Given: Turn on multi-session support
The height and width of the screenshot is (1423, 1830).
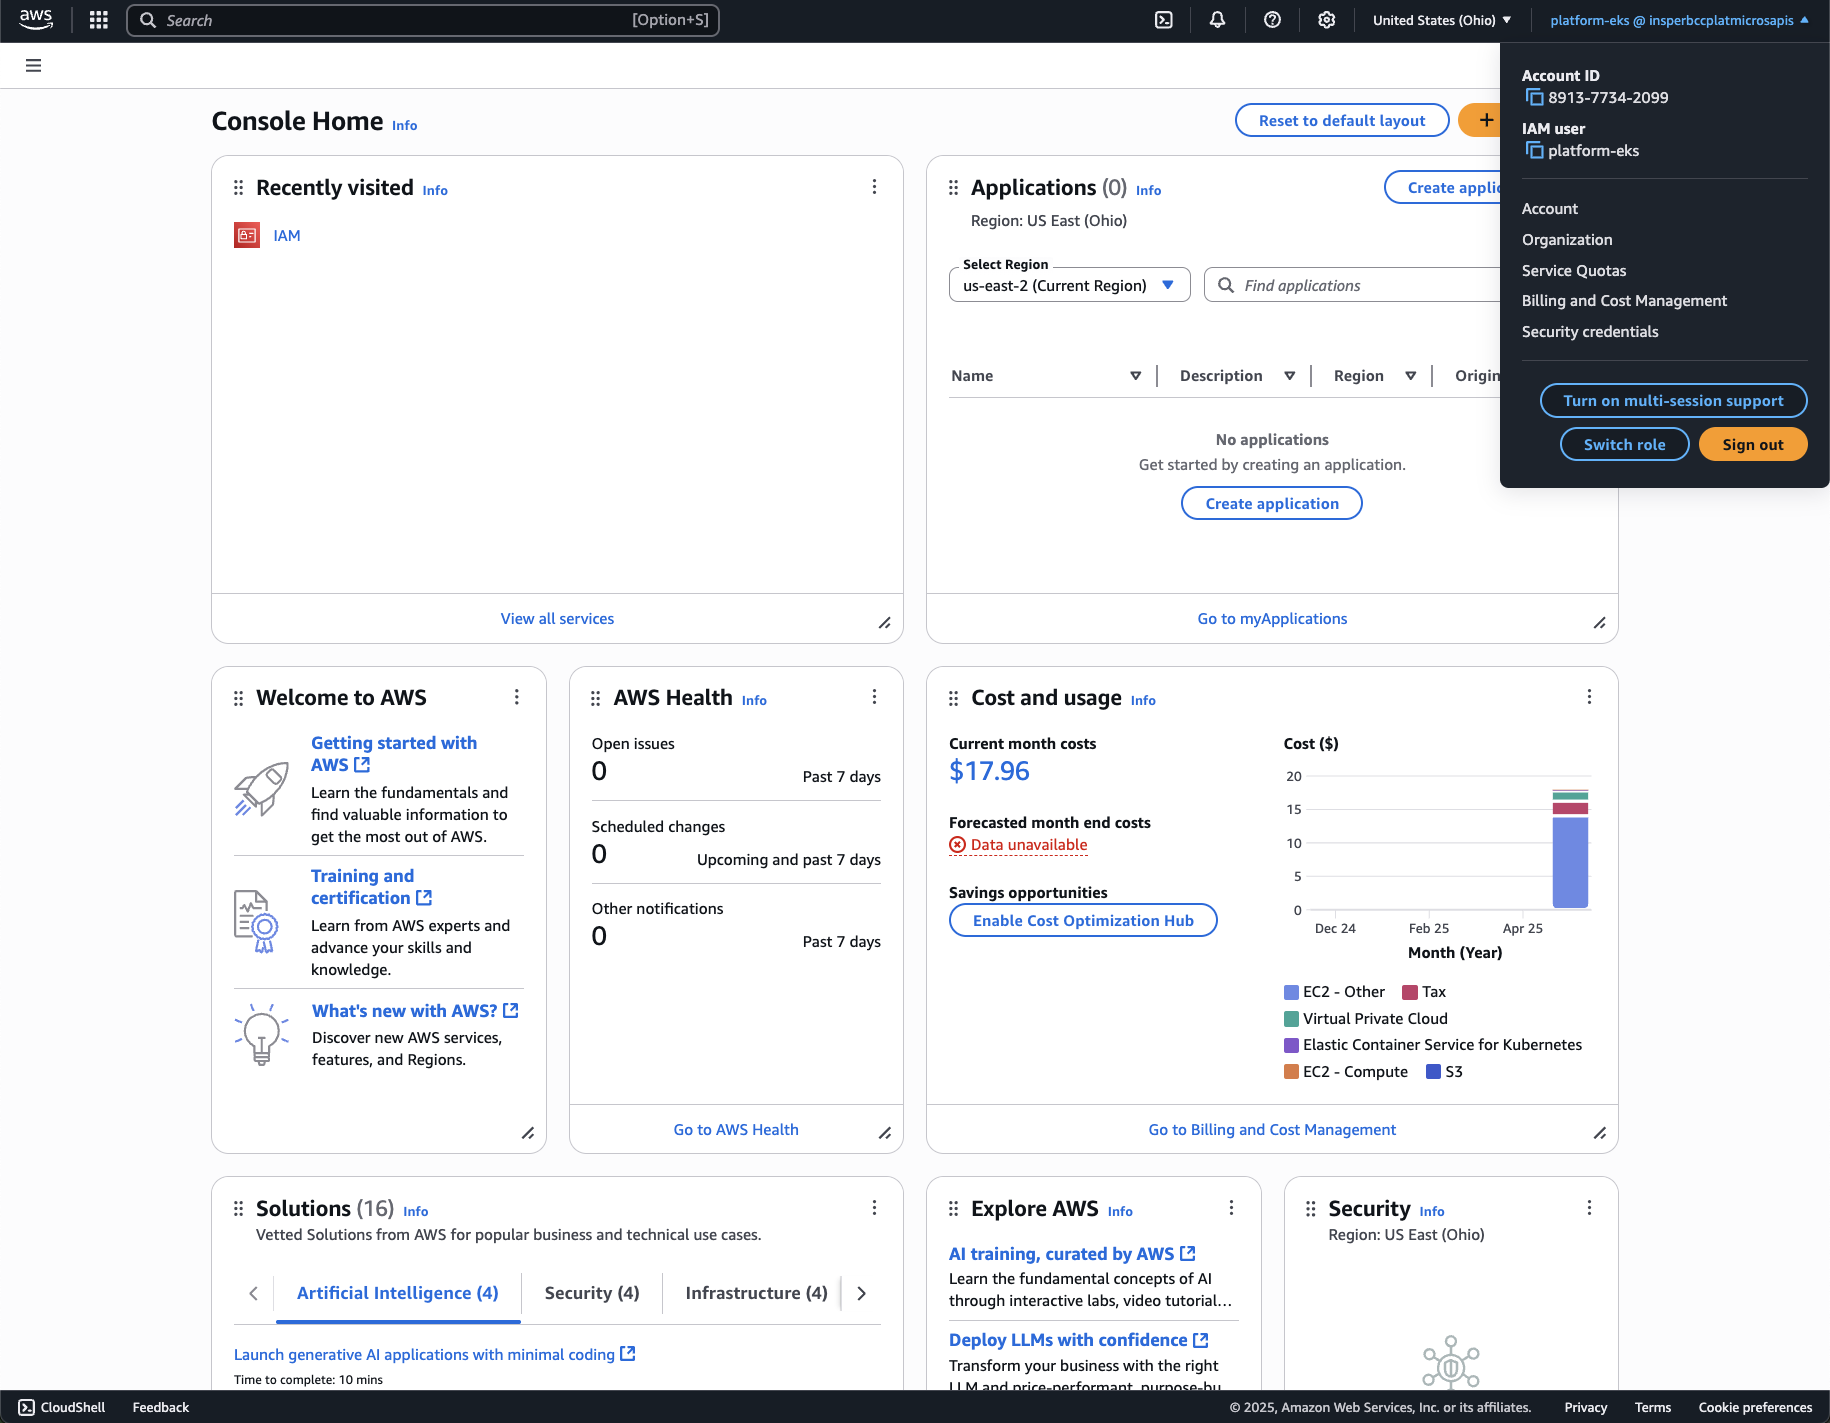Looking at the screenshot, I should (x=1673, y=401).
